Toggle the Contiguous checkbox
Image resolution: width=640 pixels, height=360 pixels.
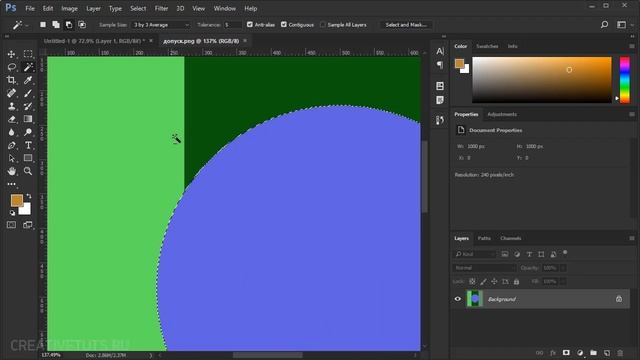[x=284, y=24]
